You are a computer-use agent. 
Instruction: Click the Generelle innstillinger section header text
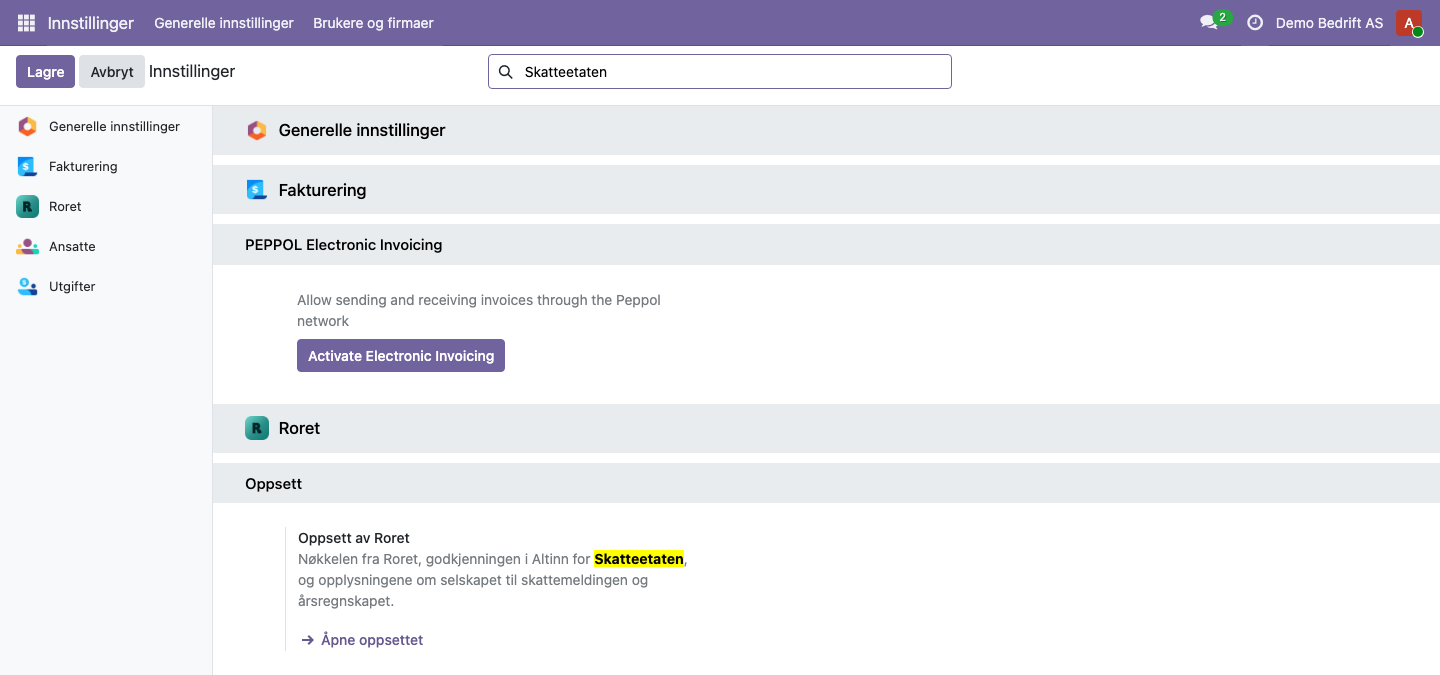point(362,130)
